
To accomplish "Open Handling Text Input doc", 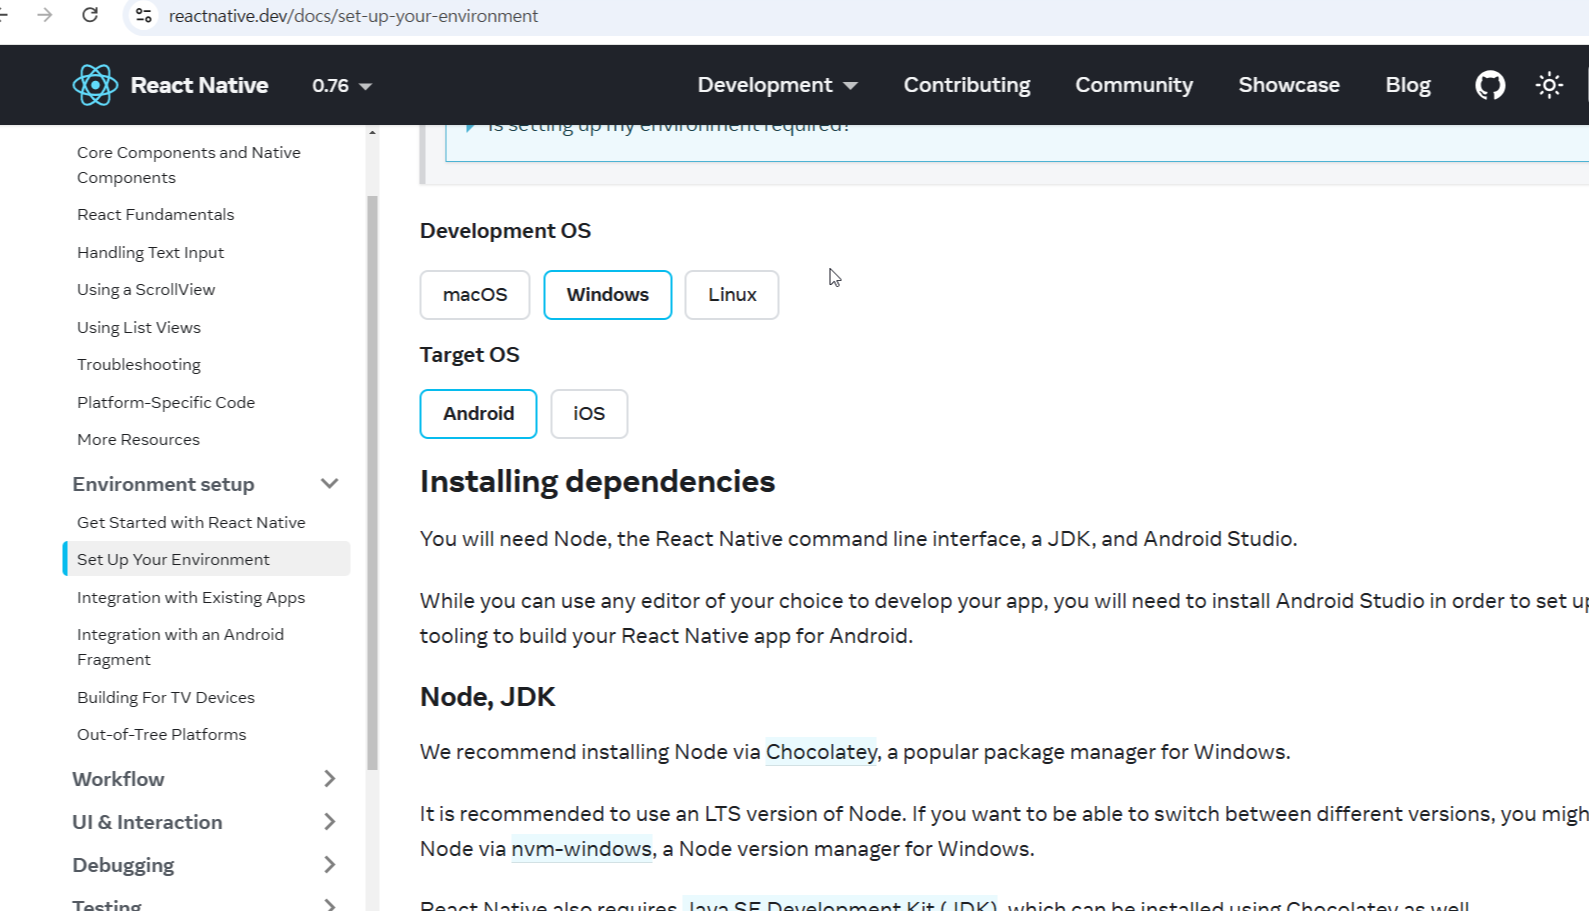I will [150, 253].
